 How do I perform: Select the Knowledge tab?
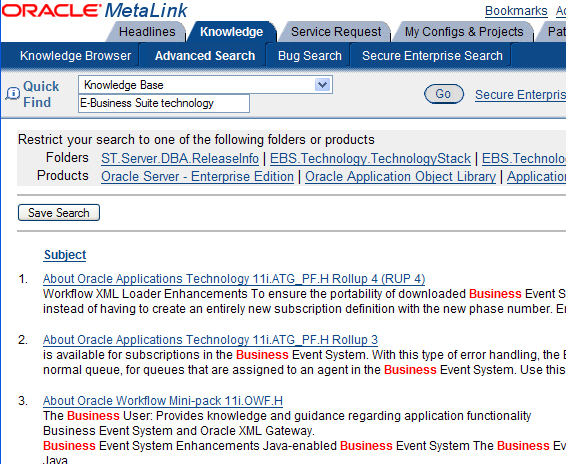coord(231,32)
